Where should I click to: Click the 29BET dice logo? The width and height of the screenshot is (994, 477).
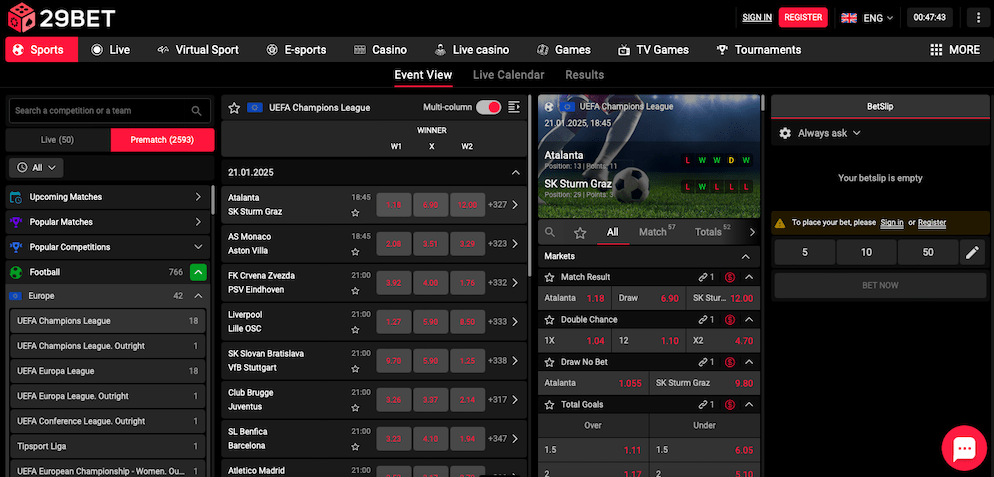coord(22,17)
